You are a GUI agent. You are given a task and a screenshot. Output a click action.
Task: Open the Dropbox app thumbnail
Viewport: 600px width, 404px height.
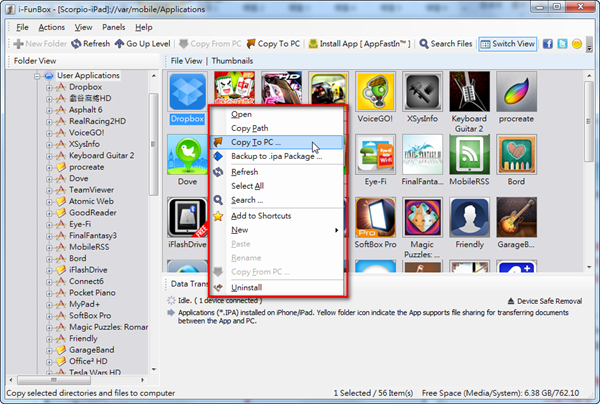(188, 92)
